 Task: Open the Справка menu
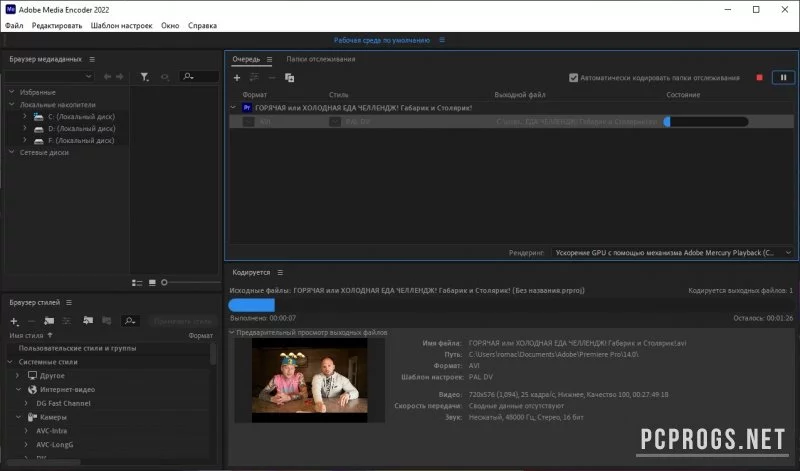pyautogui.click(x=203, y=26)
